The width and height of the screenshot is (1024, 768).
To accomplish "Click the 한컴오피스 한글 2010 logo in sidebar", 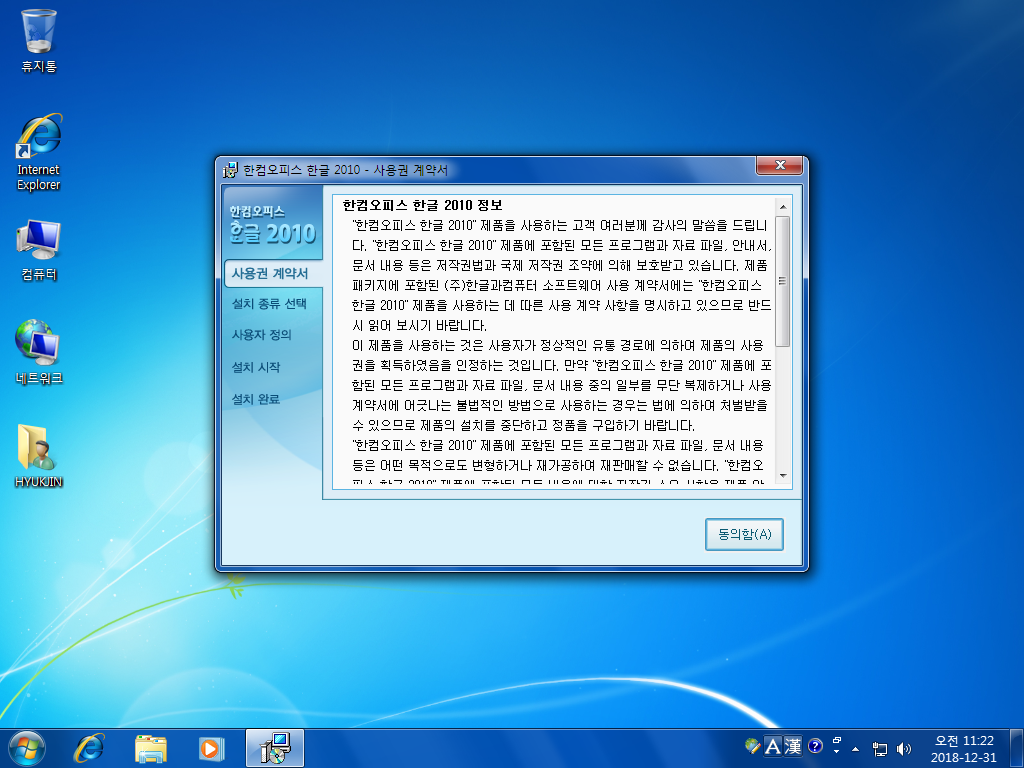I will (272, 225).
